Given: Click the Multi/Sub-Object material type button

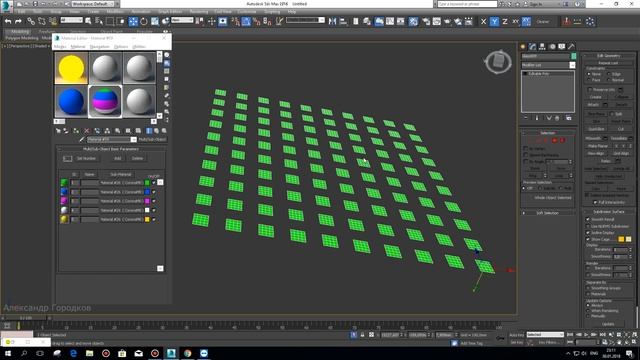Looking at the screenshot, I should [x=152, y=140].
